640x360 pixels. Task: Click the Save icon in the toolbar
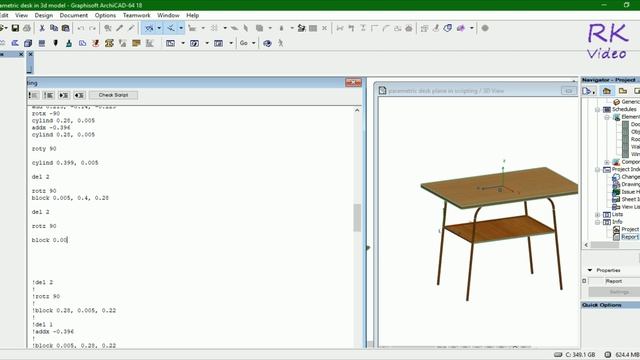[15, 28]
